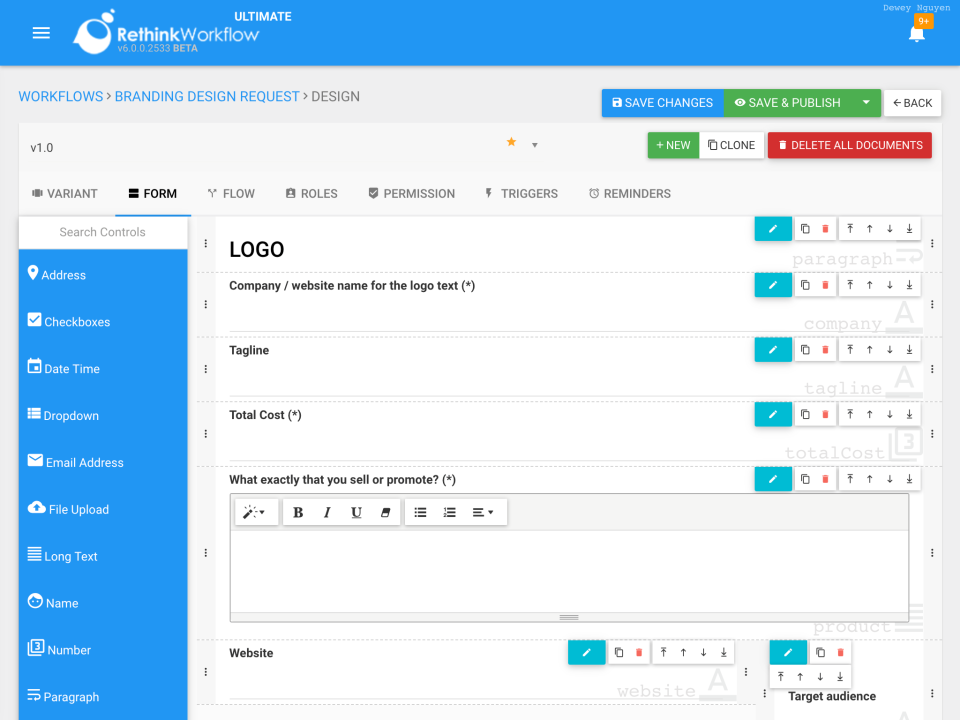
Task: Toggle the favorite star for version v1.0
Action: pos(512,143)
